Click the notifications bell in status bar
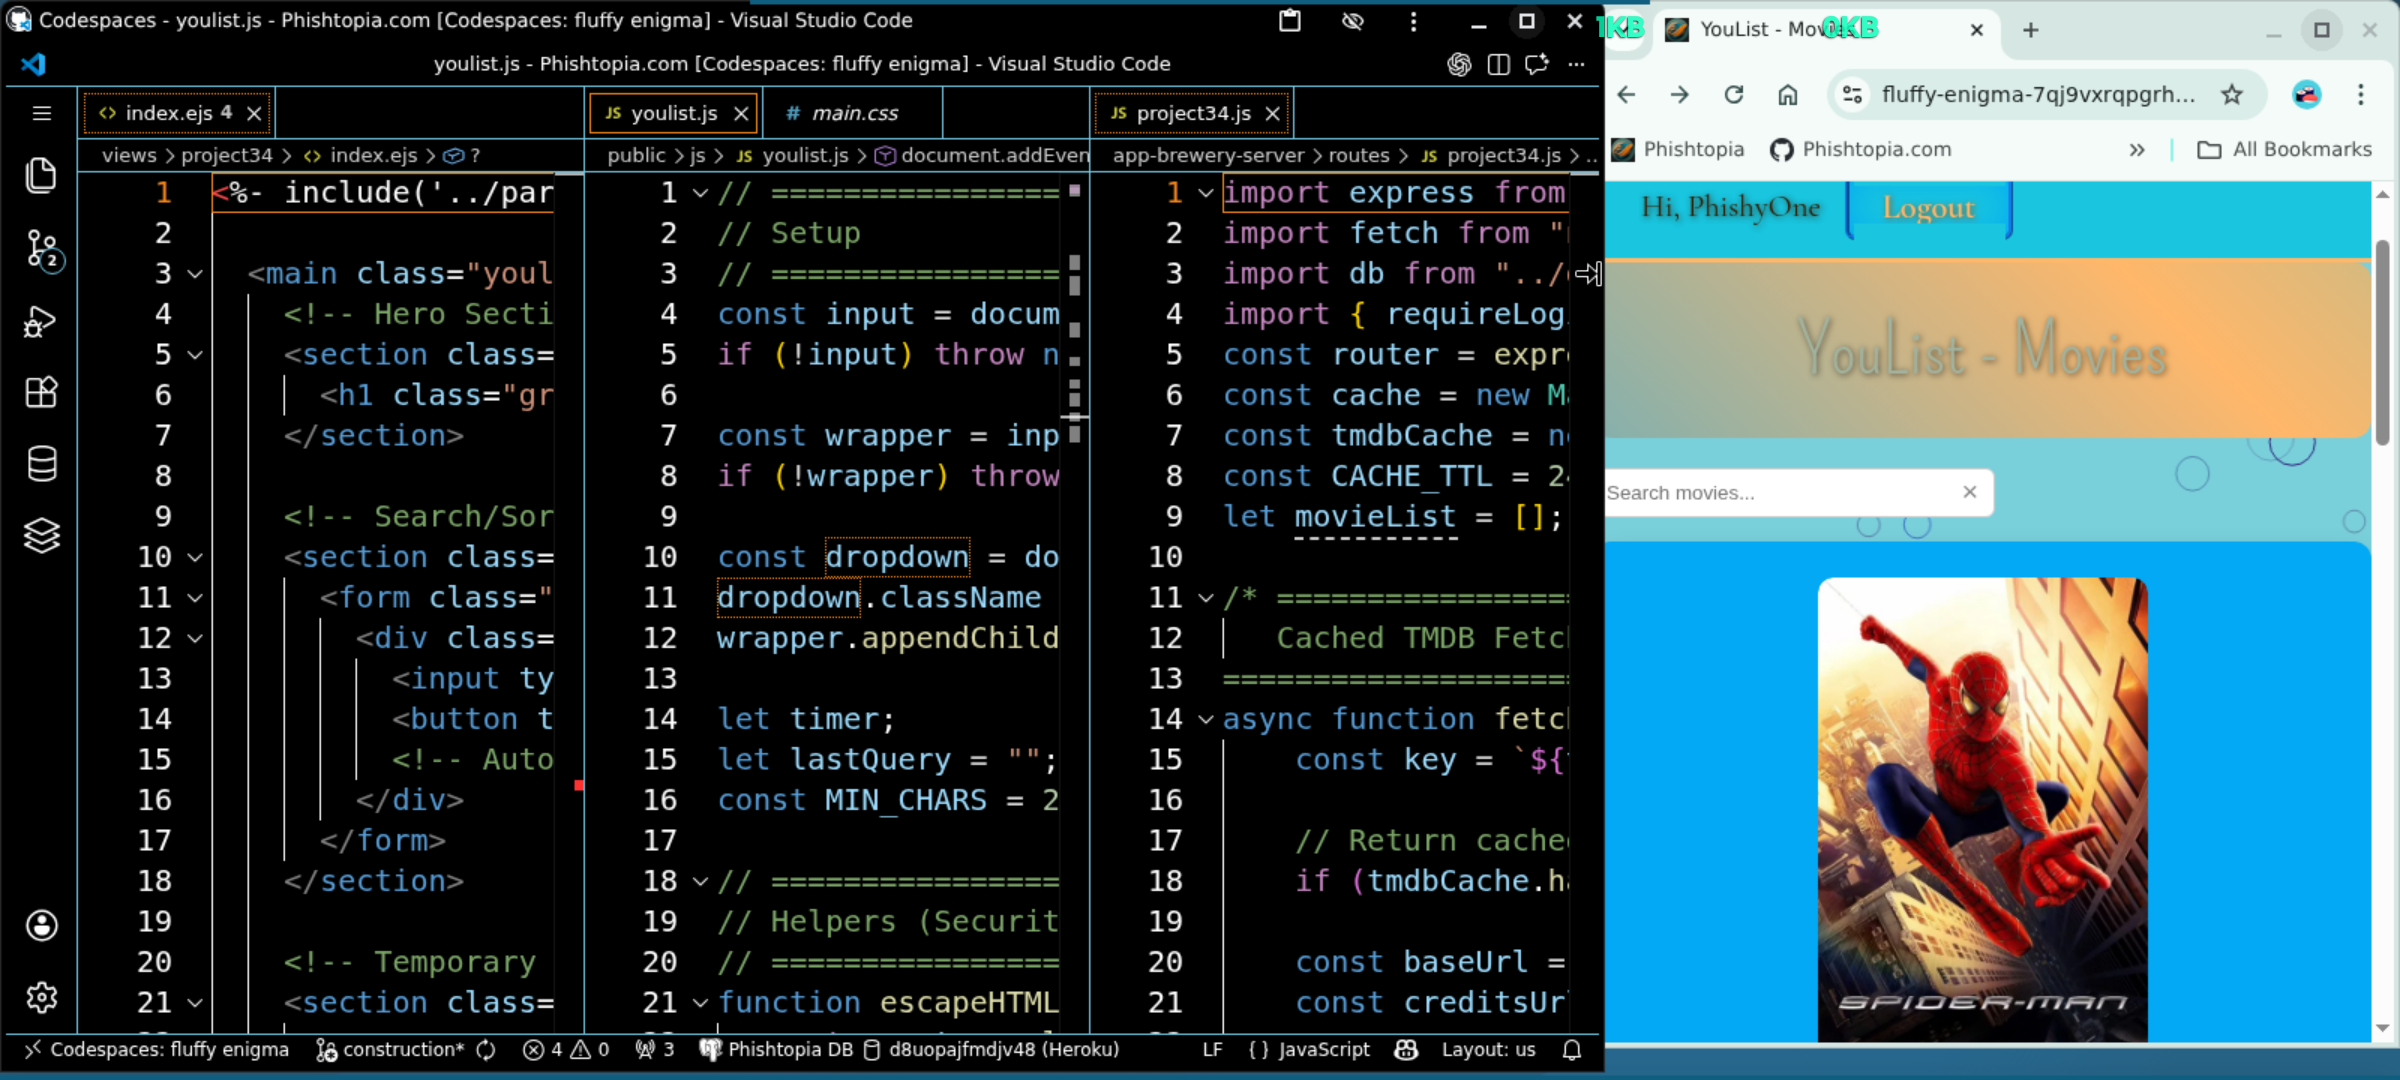 click(1572, 1049)
